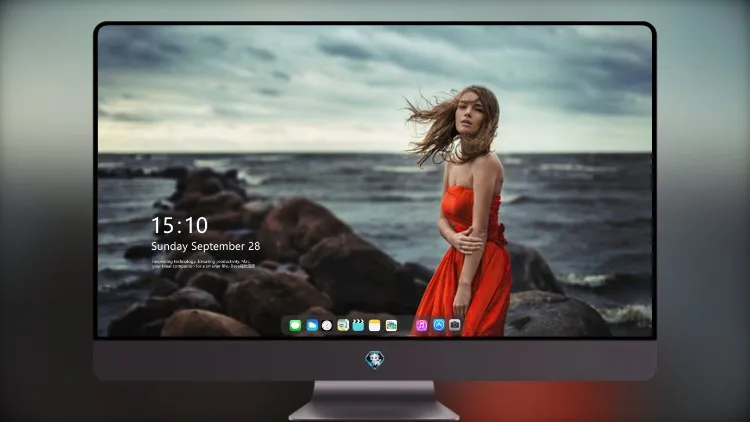Viewport: 750px width, 422px height.
Task: Launch the teal clapperboard video app
Action: [x=358, y=325]
